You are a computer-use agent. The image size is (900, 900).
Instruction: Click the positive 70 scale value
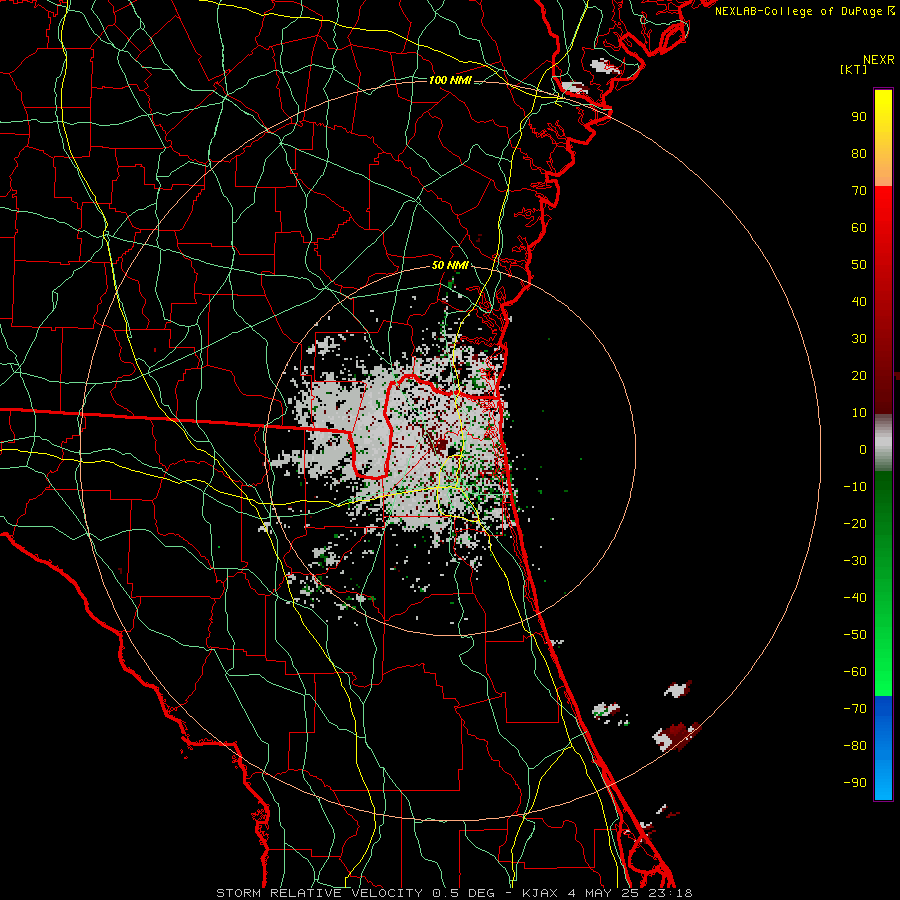(859, 191)
